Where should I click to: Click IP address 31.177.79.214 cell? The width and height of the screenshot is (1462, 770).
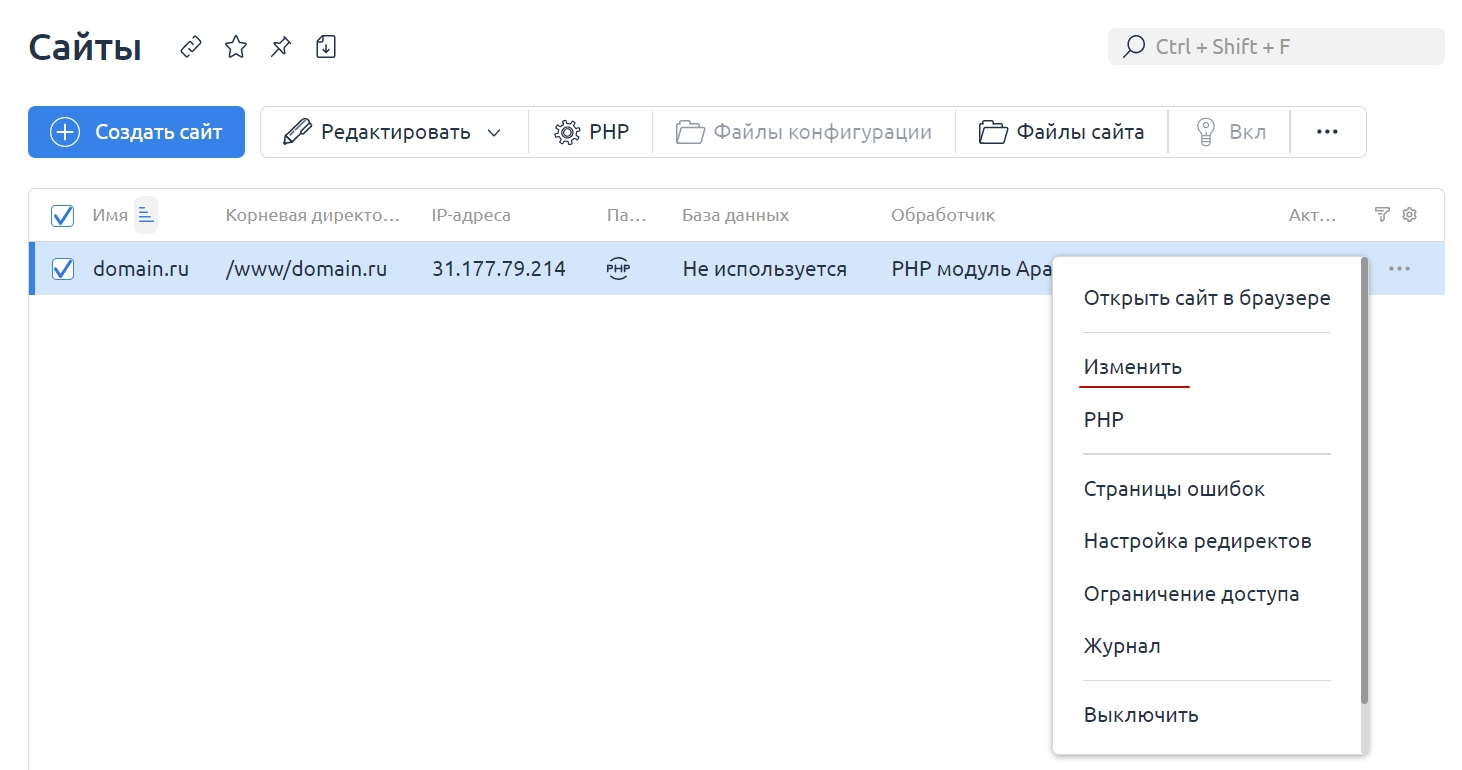499,269
